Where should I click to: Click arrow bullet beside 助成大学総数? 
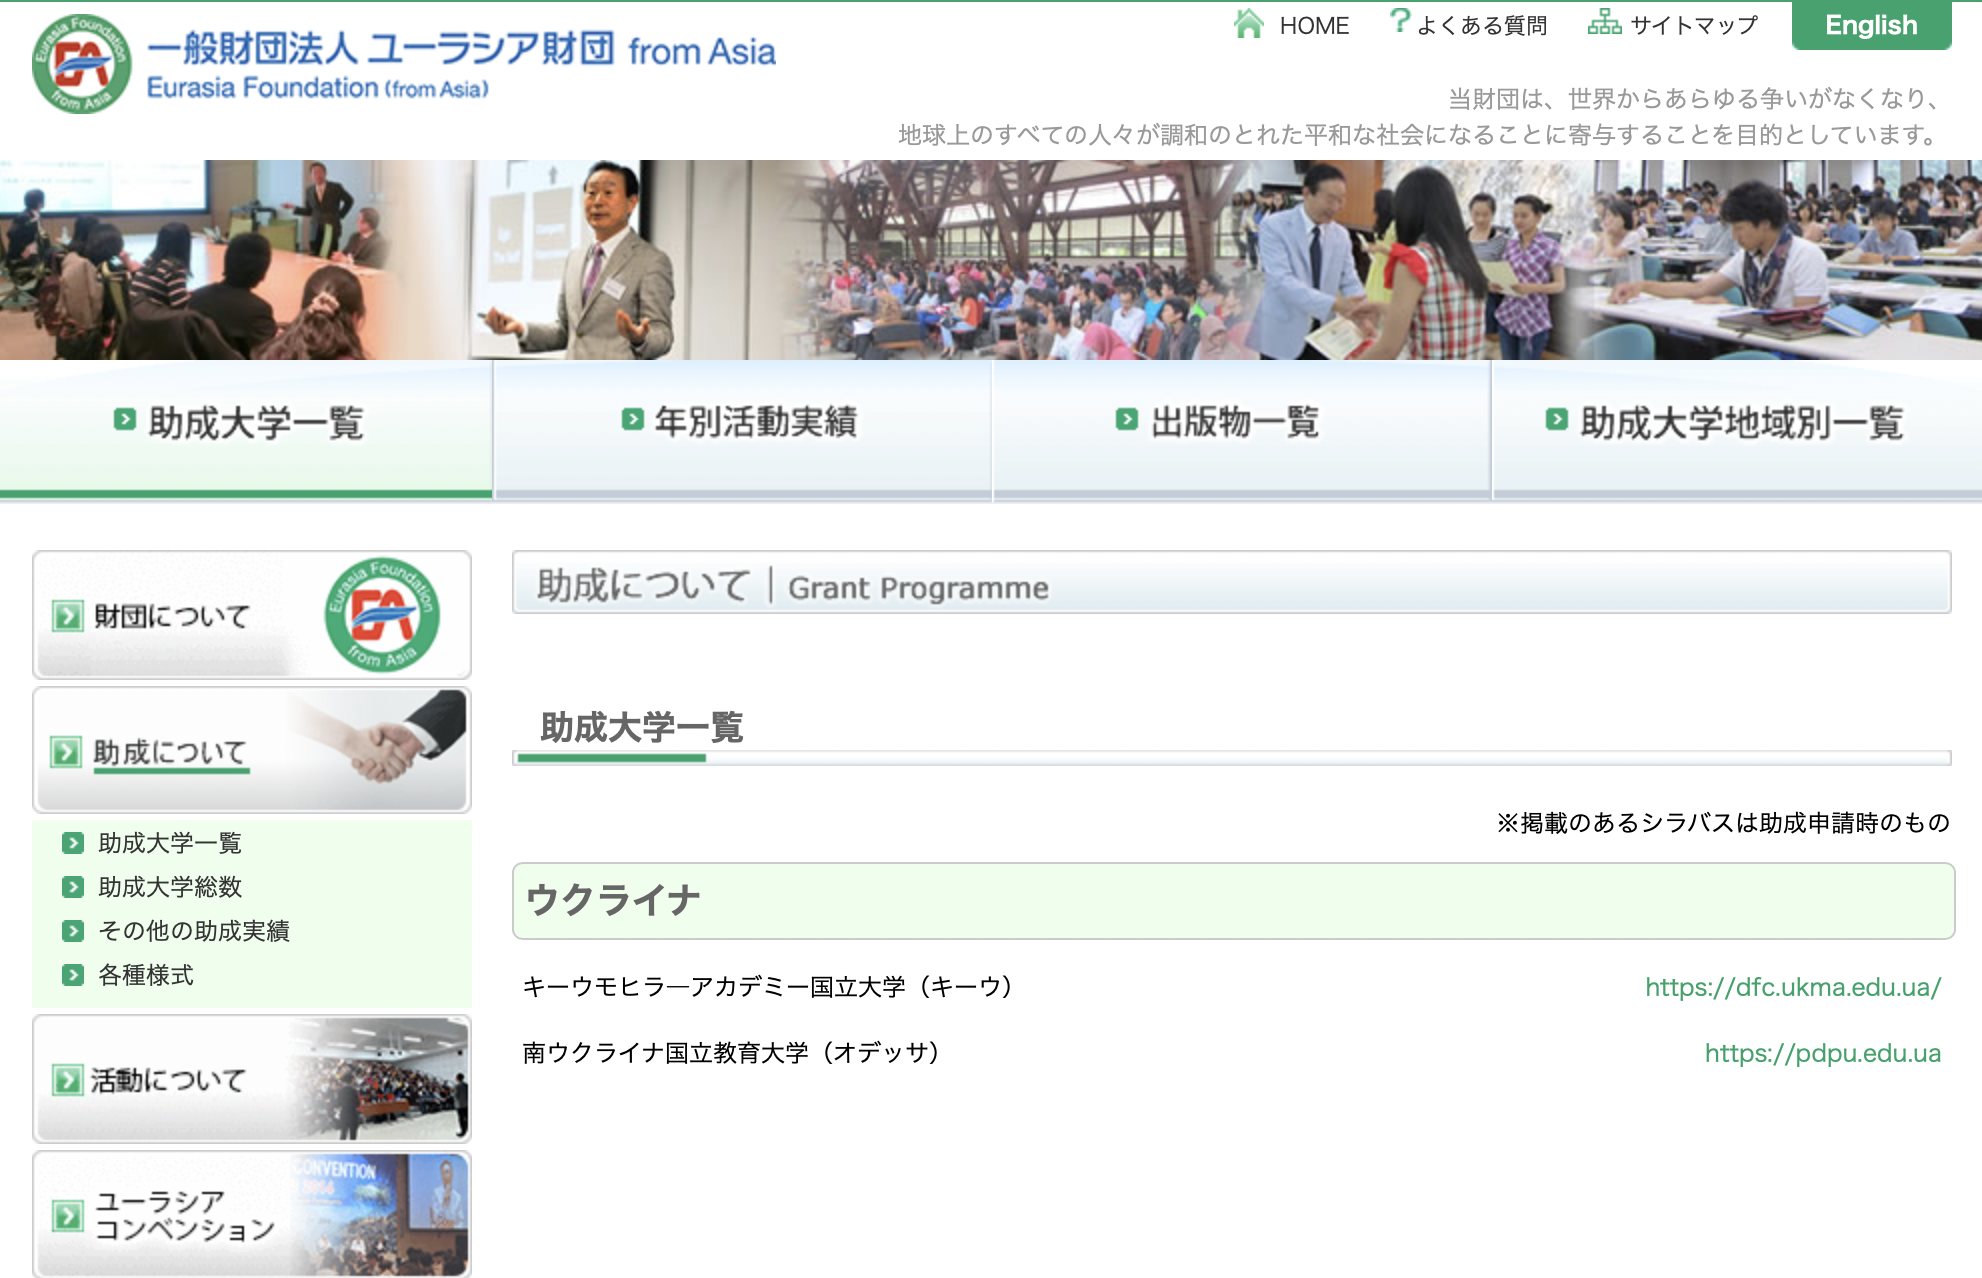[72, 887]
